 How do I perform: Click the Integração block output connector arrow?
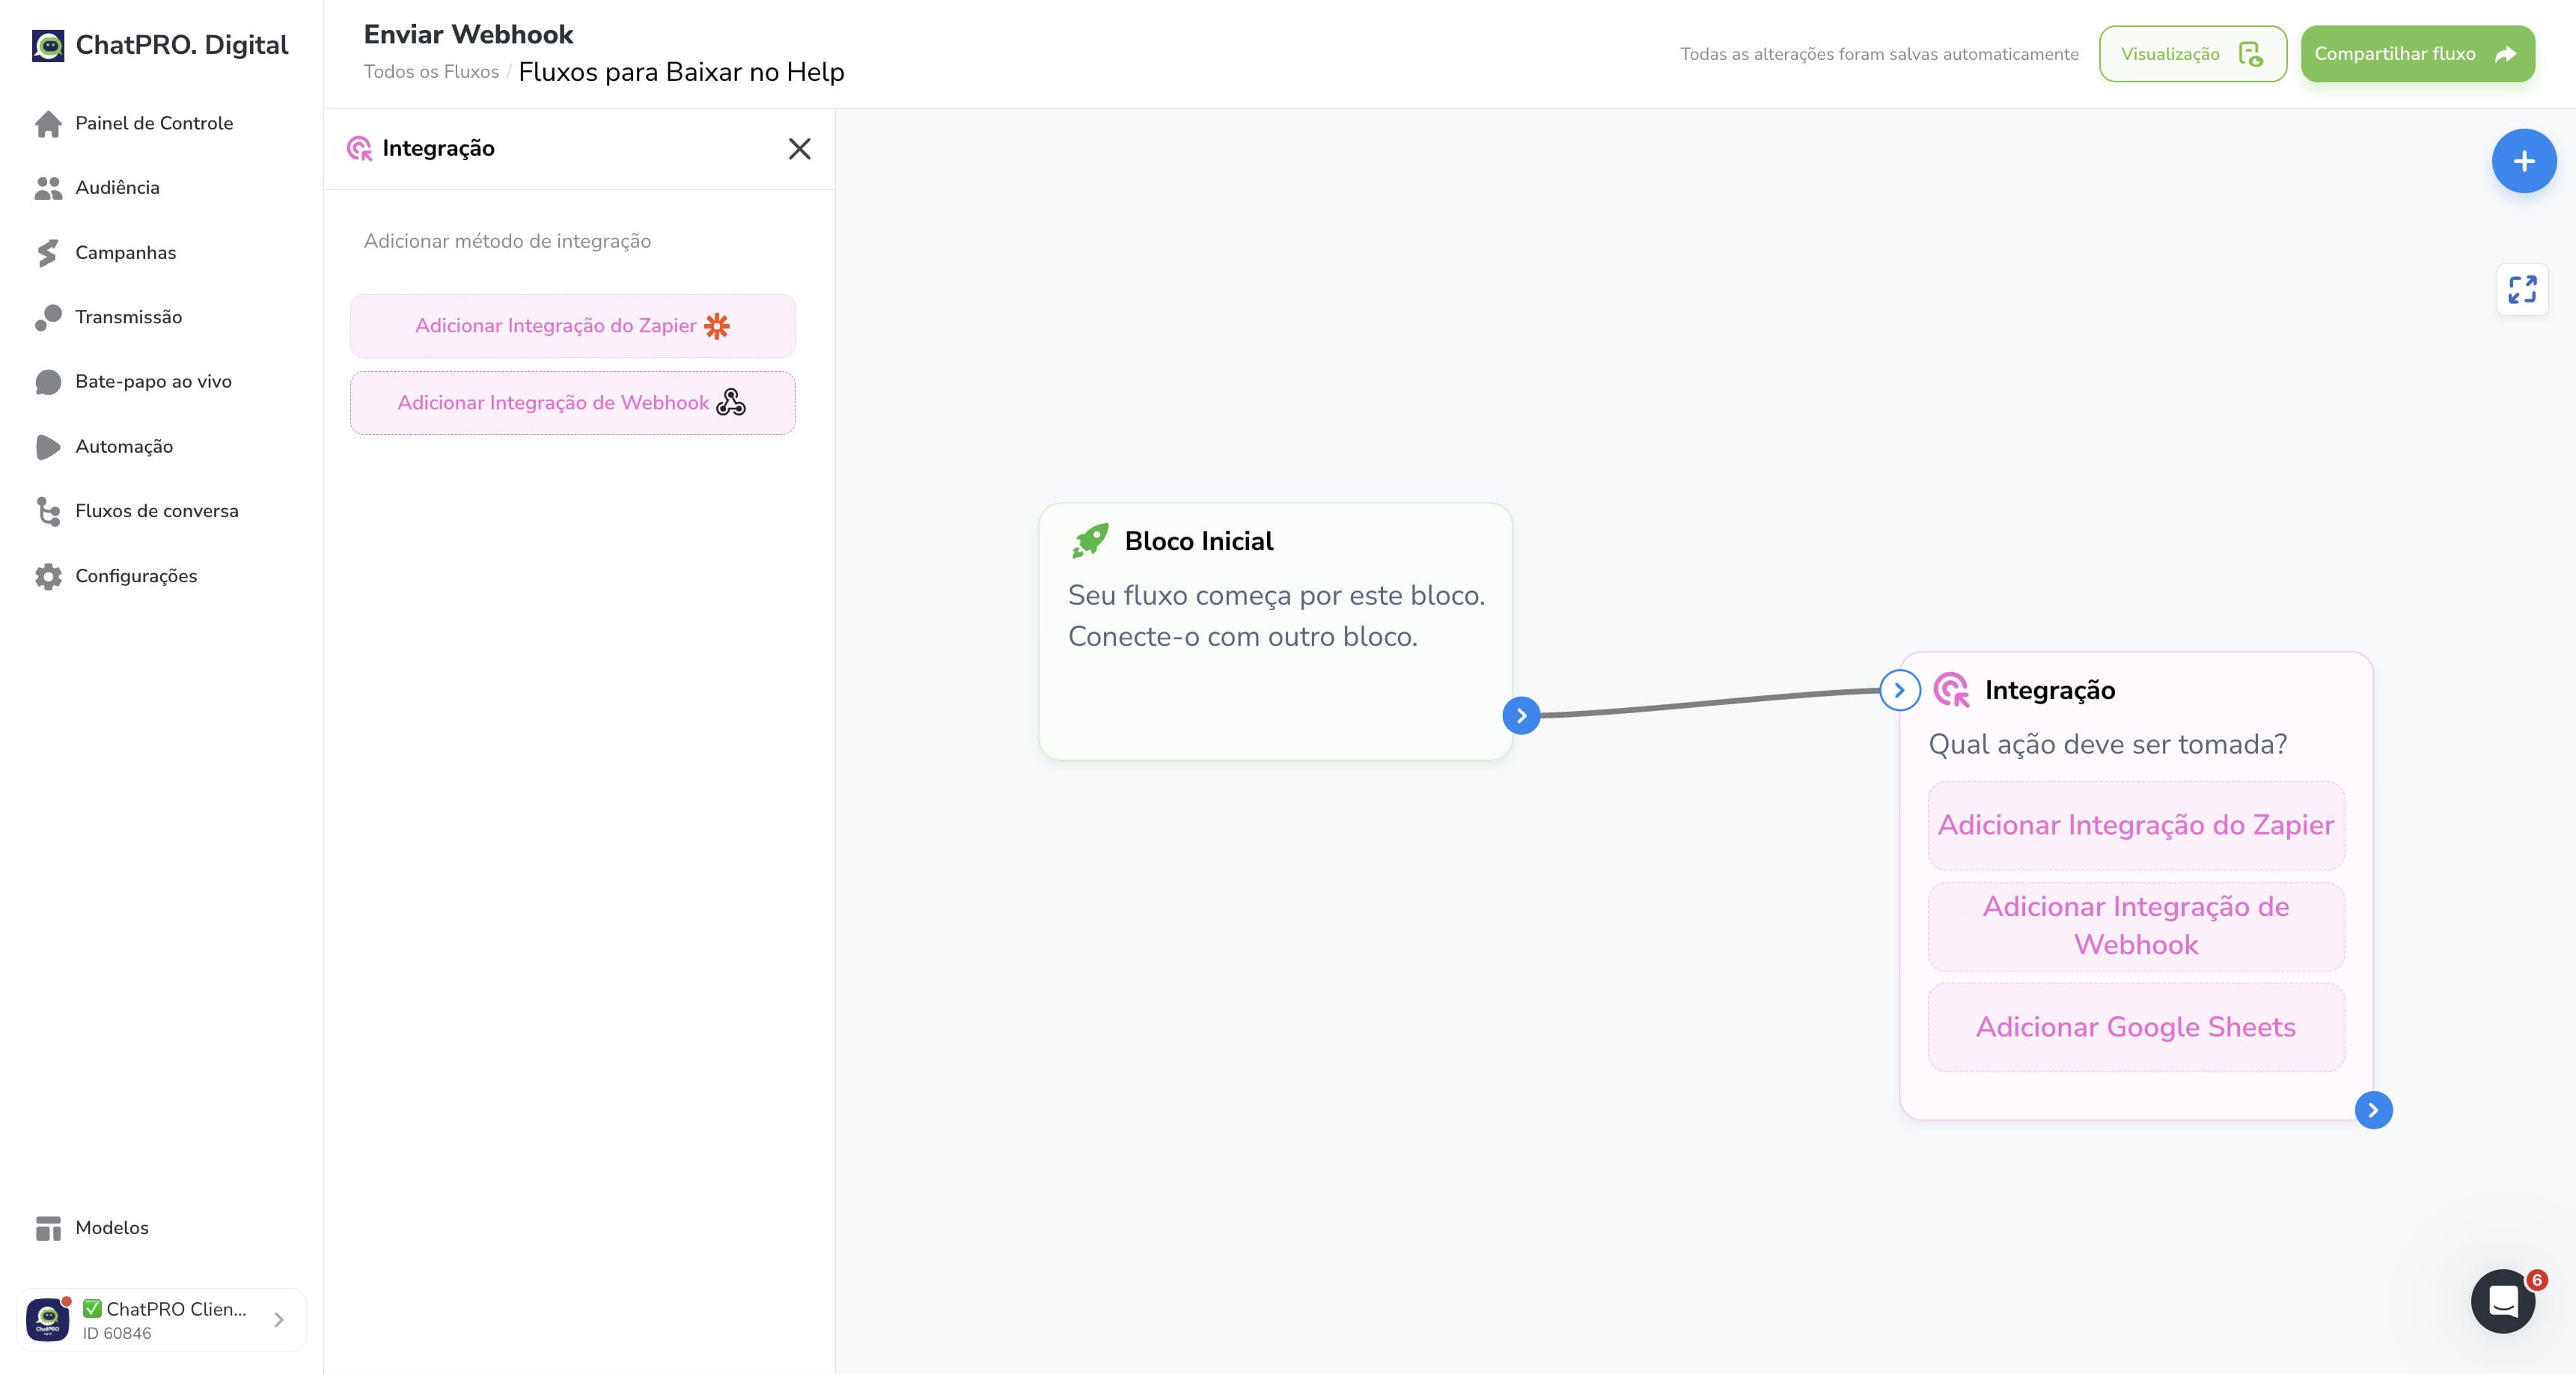(x=2373, y=1110)
